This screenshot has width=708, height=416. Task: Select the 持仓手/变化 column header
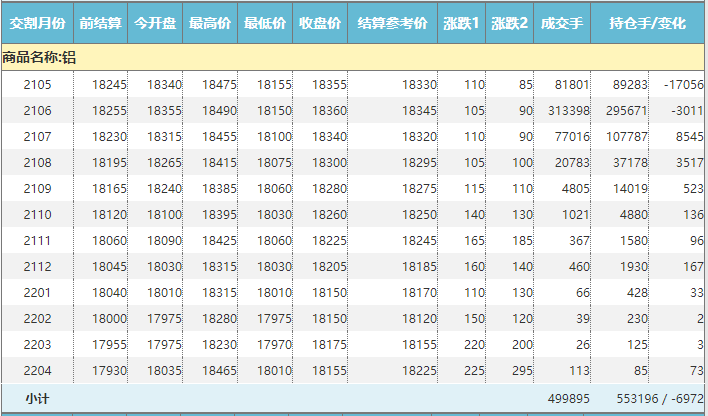tap(647, 22)
